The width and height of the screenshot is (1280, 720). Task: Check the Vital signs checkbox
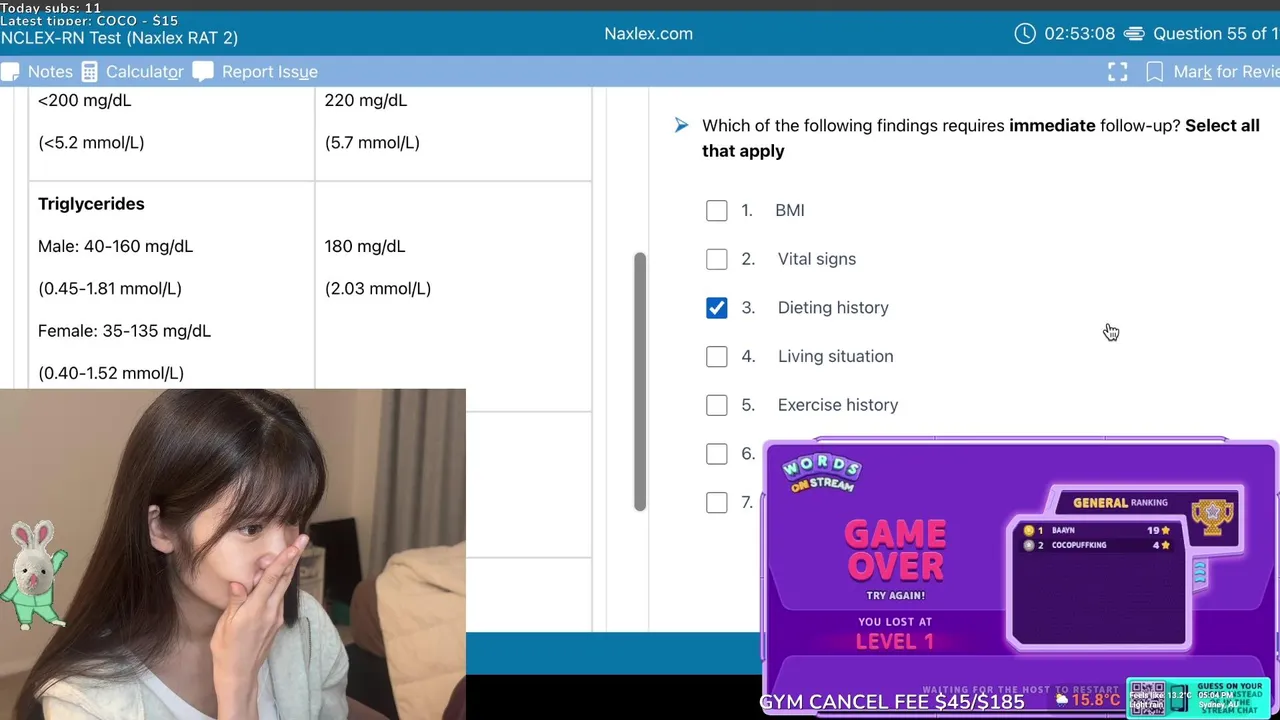pyautogui.click(x=717, y=260)
